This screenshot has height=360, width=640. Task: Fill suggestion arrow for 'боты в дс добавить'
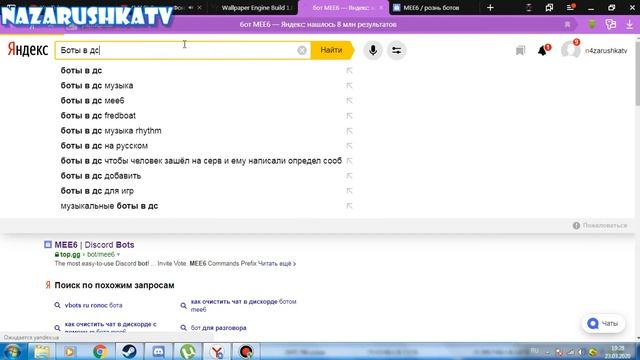point(349,176)
